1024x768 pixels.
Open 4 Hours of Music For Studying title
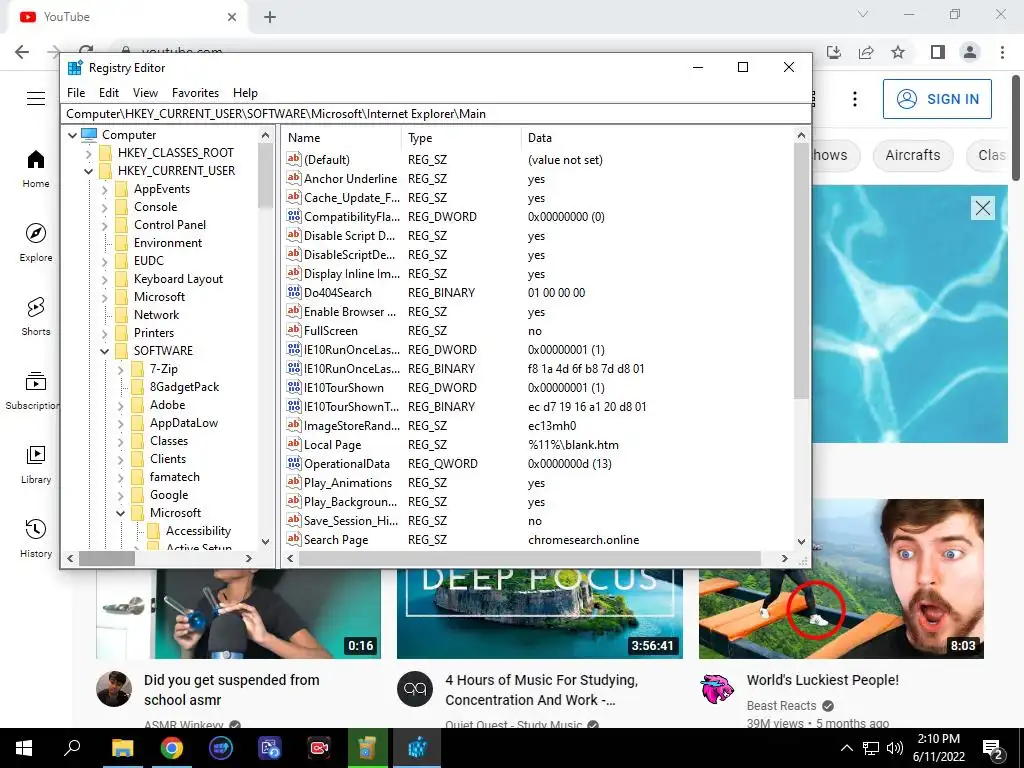point(541,690)
